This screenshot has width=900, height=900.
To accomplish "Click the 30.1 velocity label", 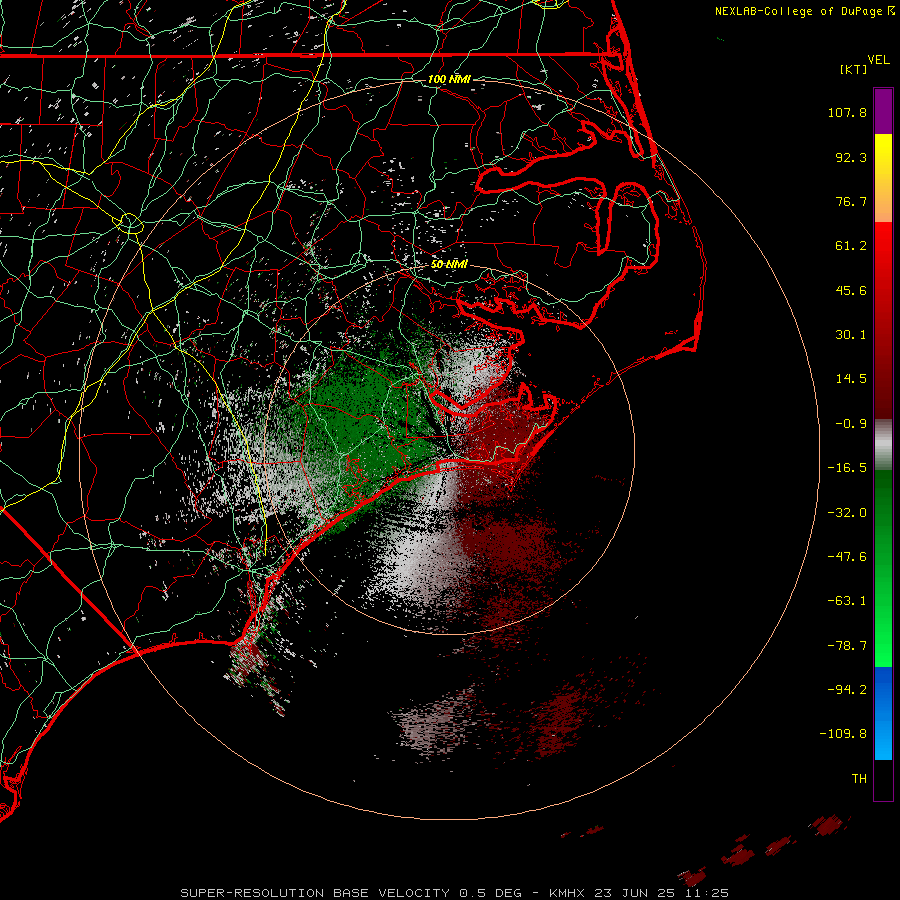I will point(851,335).
